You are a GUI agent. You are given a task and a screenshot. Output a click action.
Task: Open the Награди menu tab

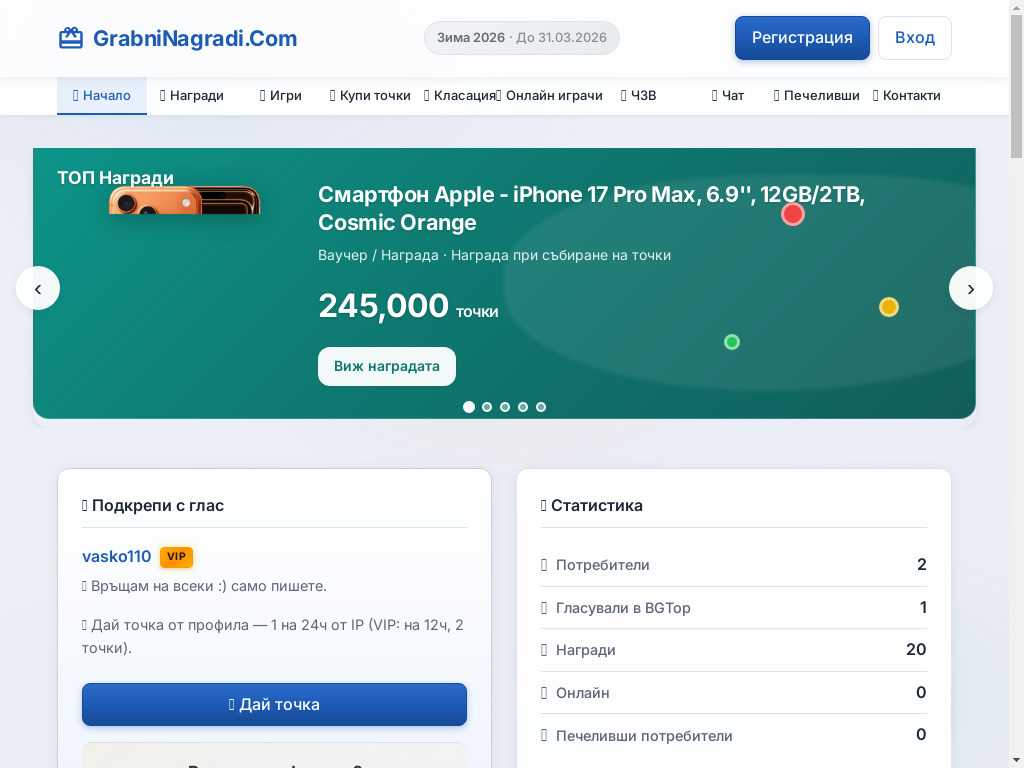click(x=191, y=96)
